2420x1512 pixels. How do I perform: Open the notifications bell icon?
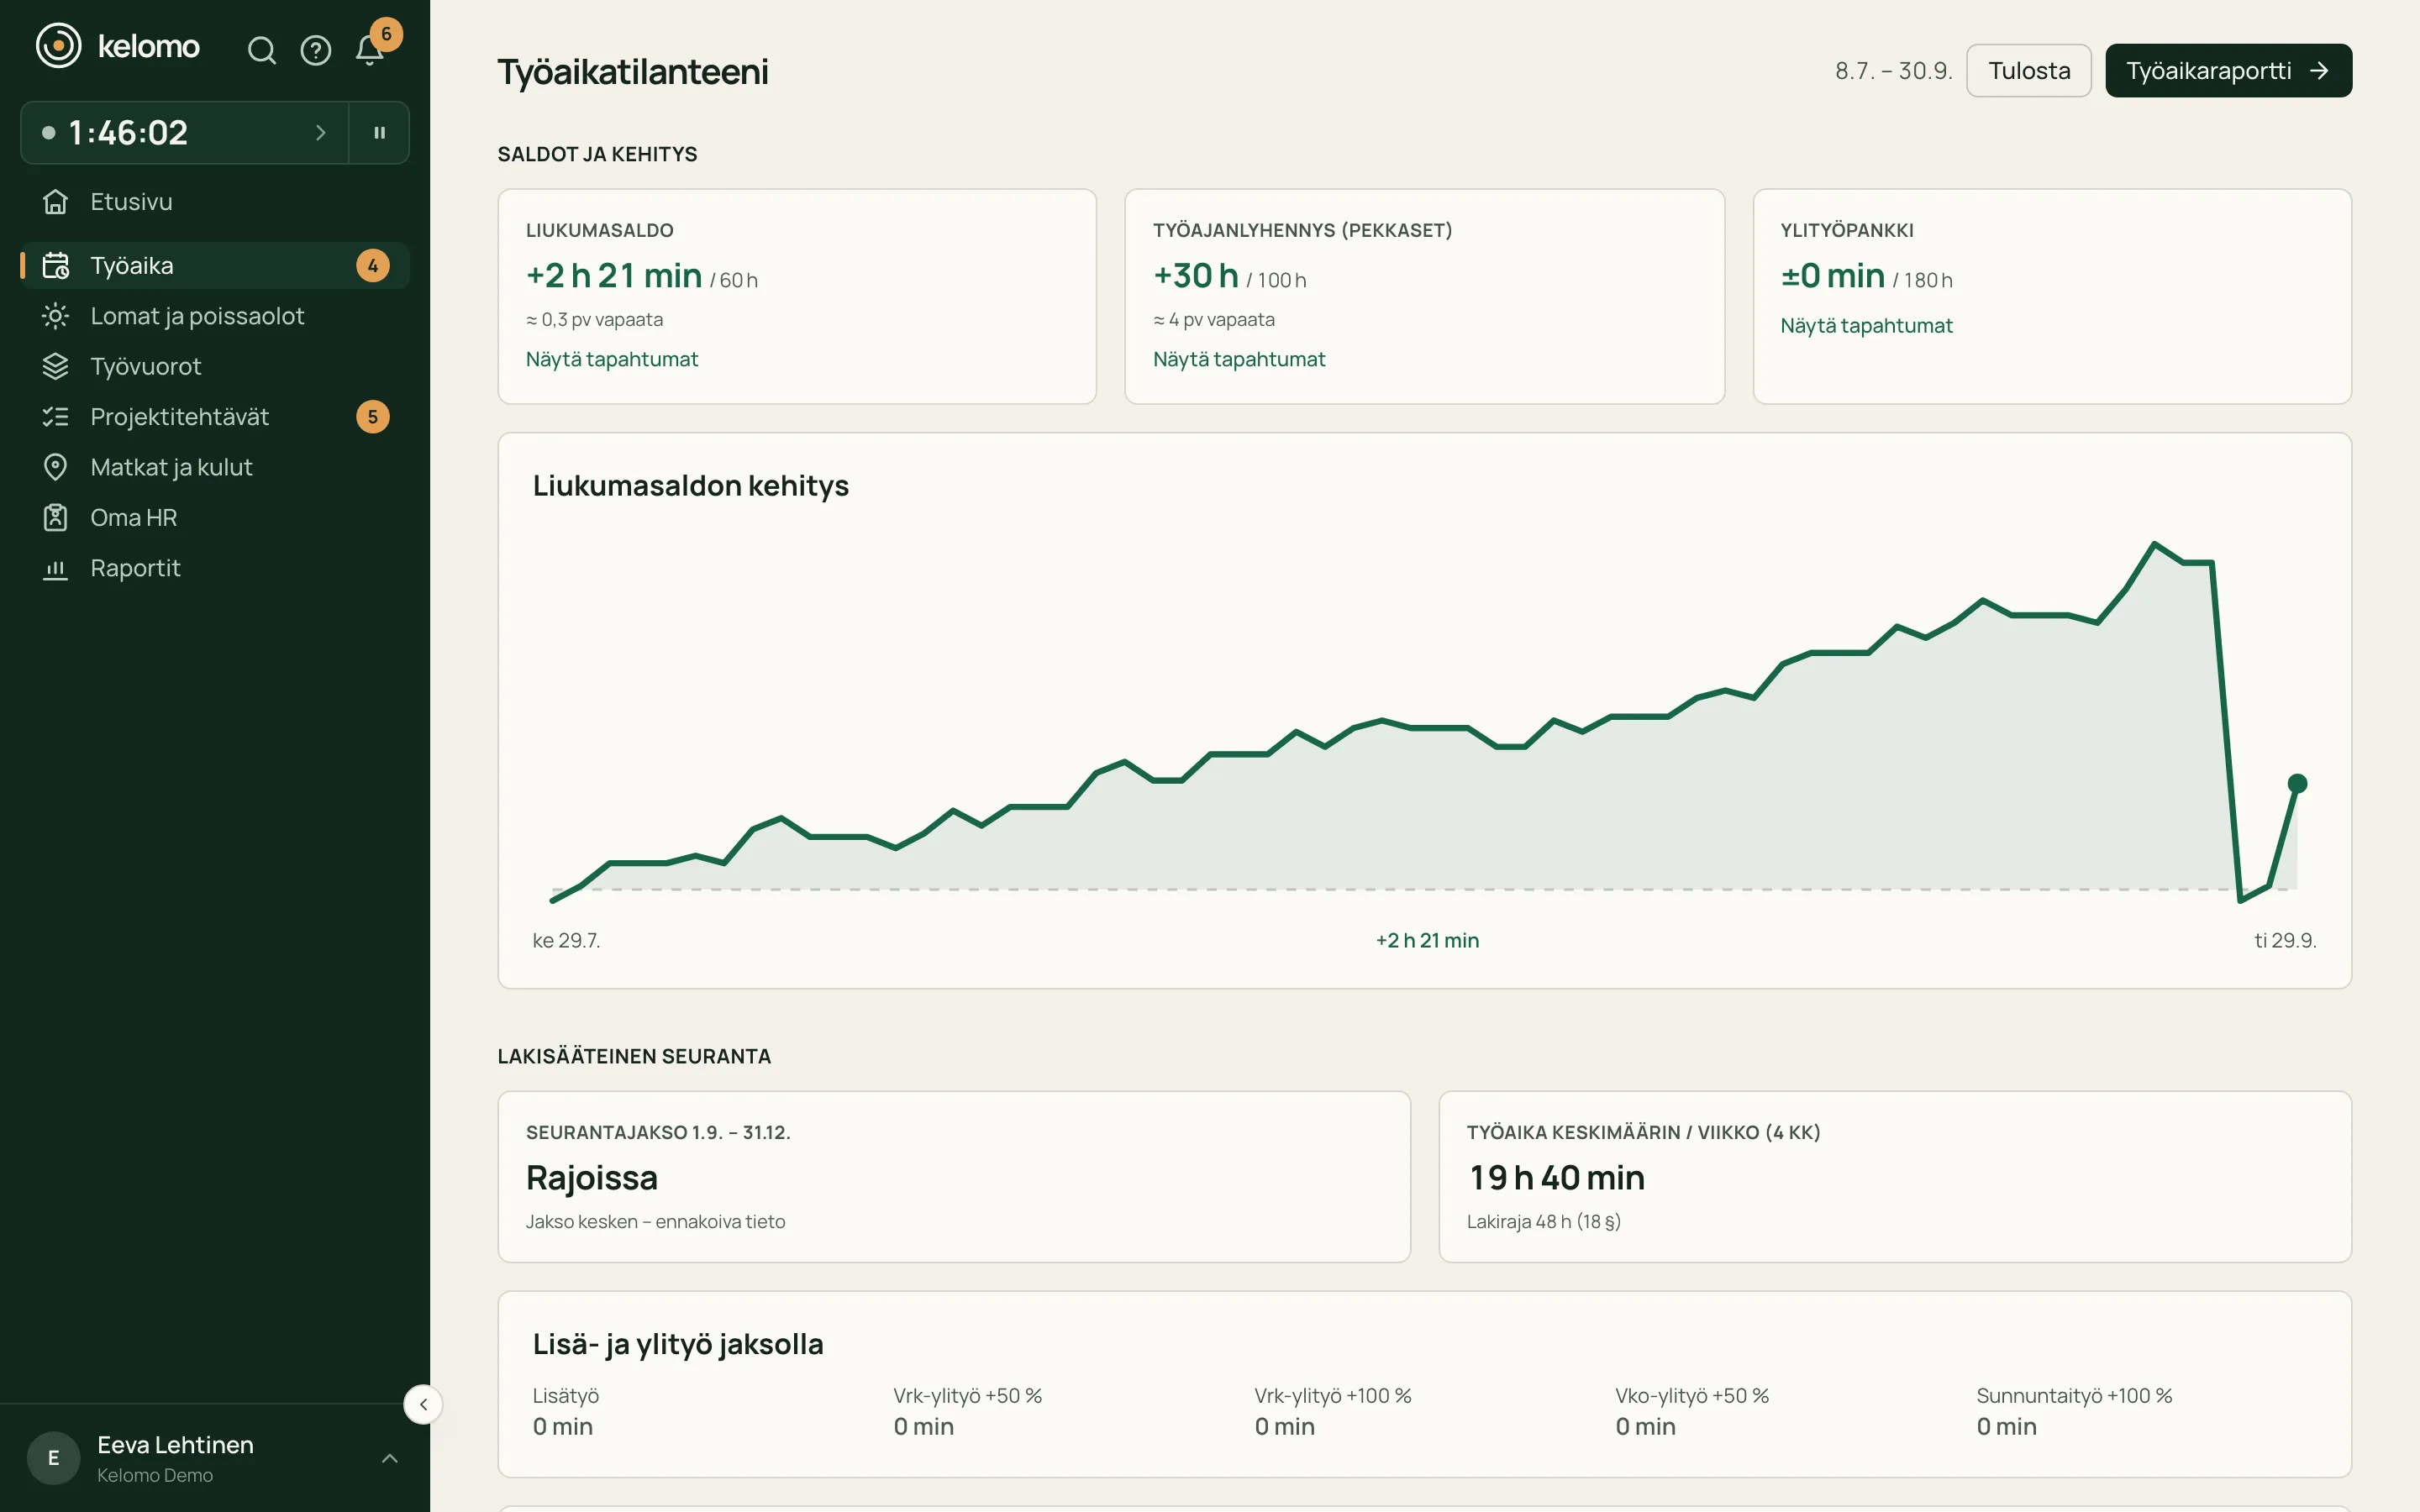pos(369,50)
